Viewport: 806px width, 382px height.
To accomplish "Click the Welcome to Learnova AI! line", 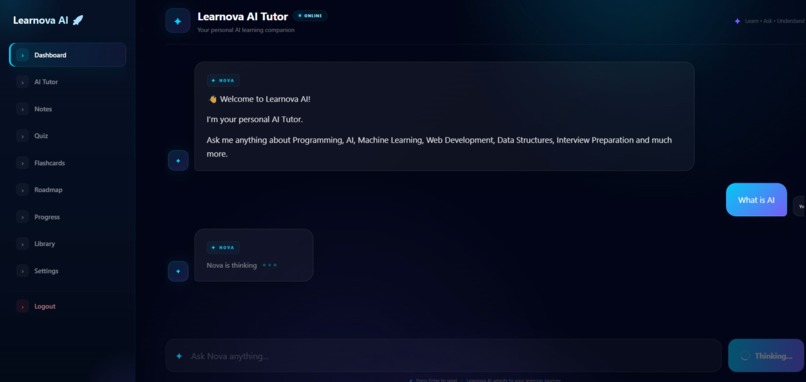I will 259,99.
